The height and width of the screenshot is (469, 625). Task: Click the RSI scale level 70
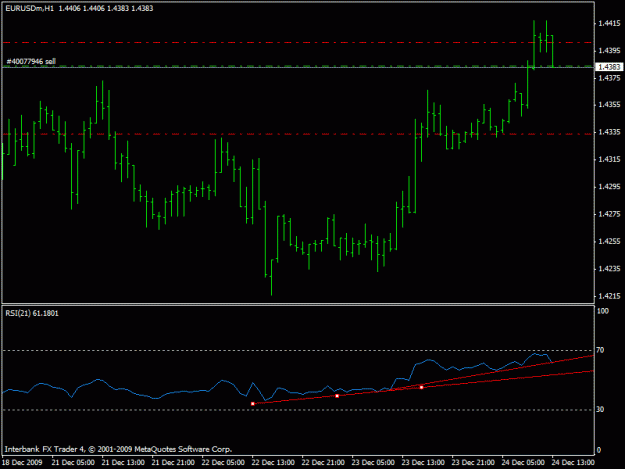pyautogui.click(x=600, y=350)
